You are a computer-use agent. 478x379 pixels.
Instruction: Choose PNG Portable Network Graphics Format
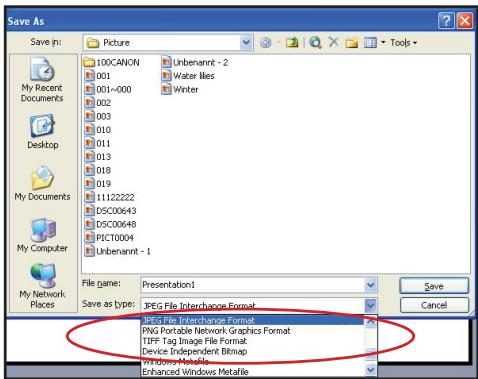[x=253, y=331]
